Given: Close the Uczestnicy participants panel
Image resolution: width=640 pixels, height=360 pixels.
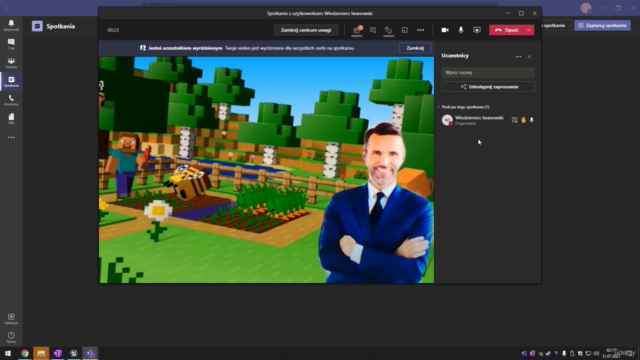Looking at the screenshot, I should pos(529,56).
